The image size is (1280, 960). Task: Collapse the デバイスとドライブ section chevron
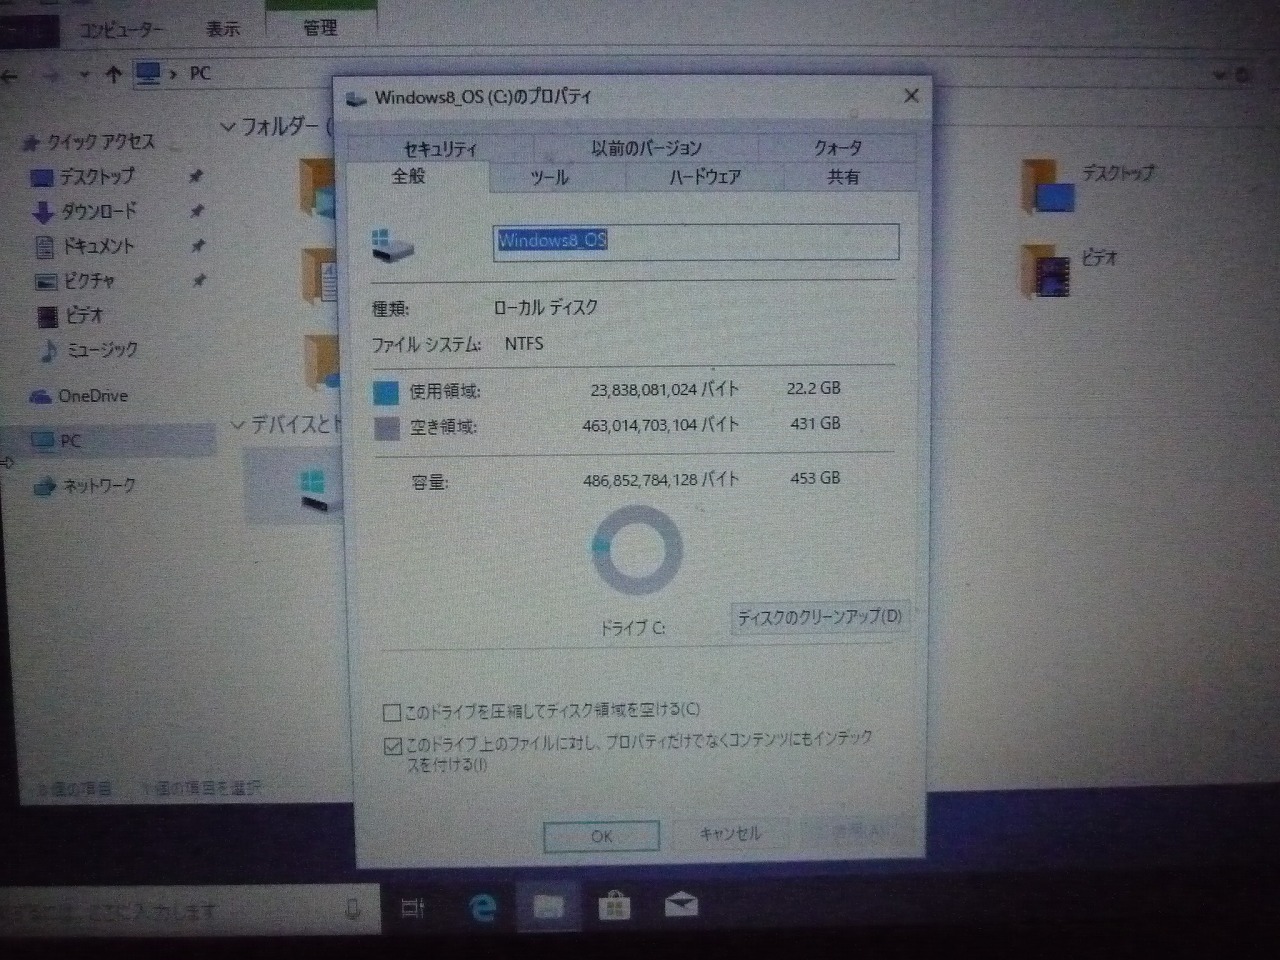pyautogui.click(x=237, y=425)
